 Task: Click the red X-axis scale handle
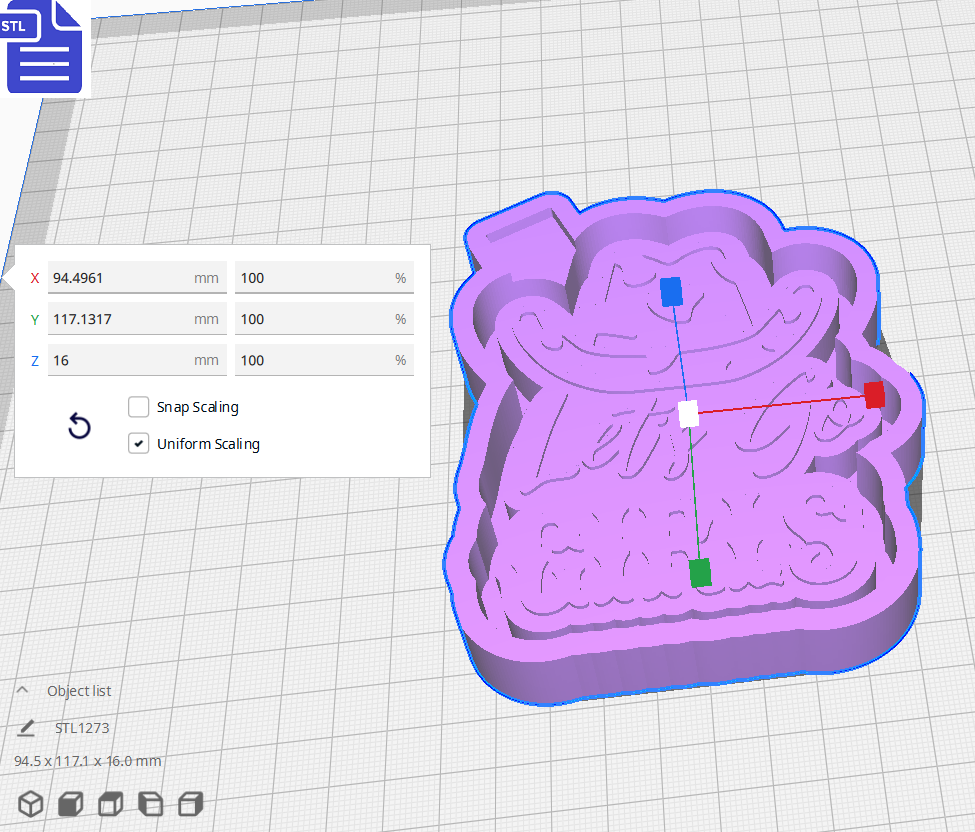[x=875, y=396]
